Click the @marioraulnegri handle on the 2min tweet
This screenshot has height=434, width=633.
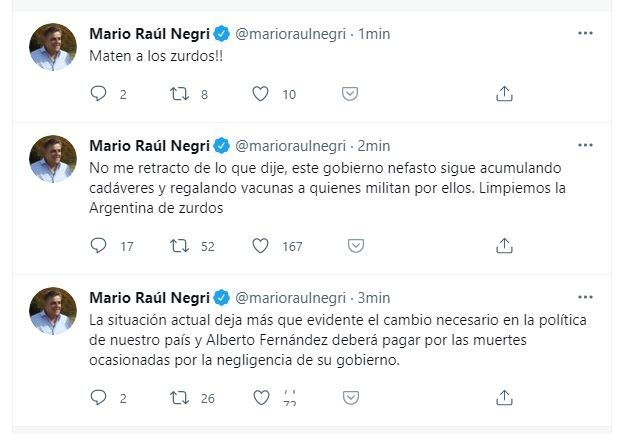click(x=290, y=145)
